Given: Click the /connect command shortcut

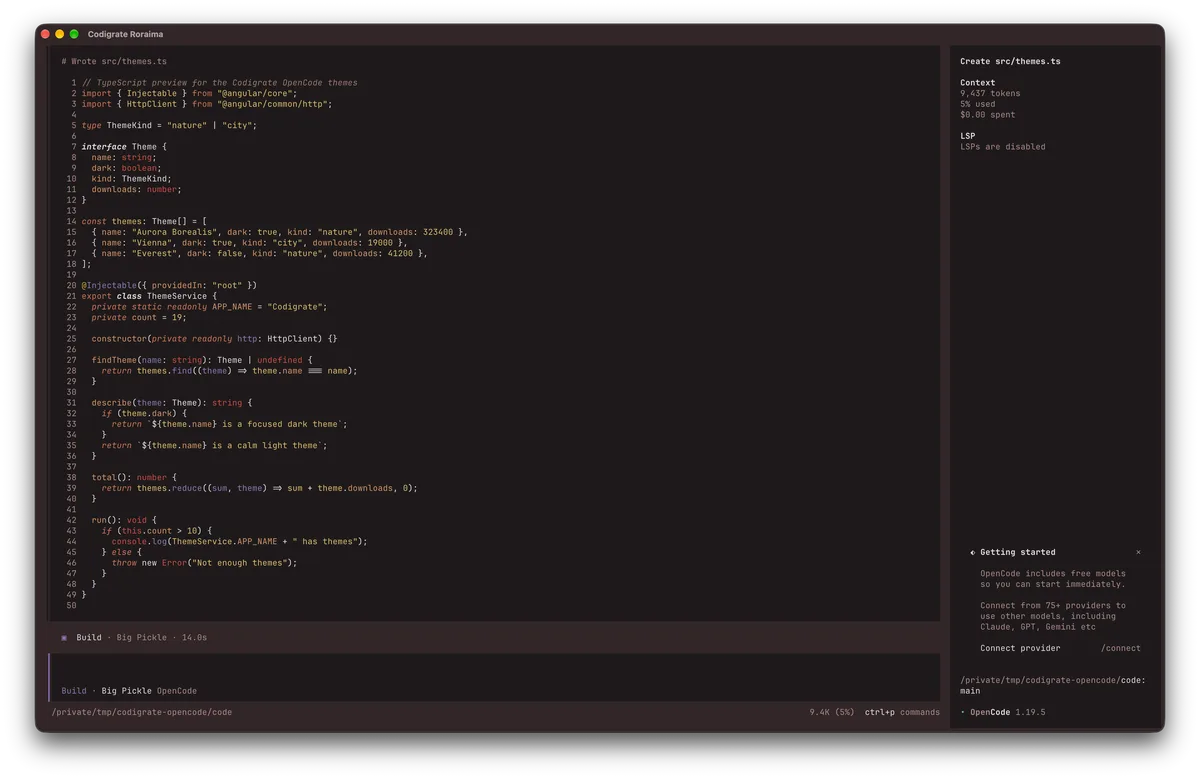Looking at the screenshot, I should 1121,648.
